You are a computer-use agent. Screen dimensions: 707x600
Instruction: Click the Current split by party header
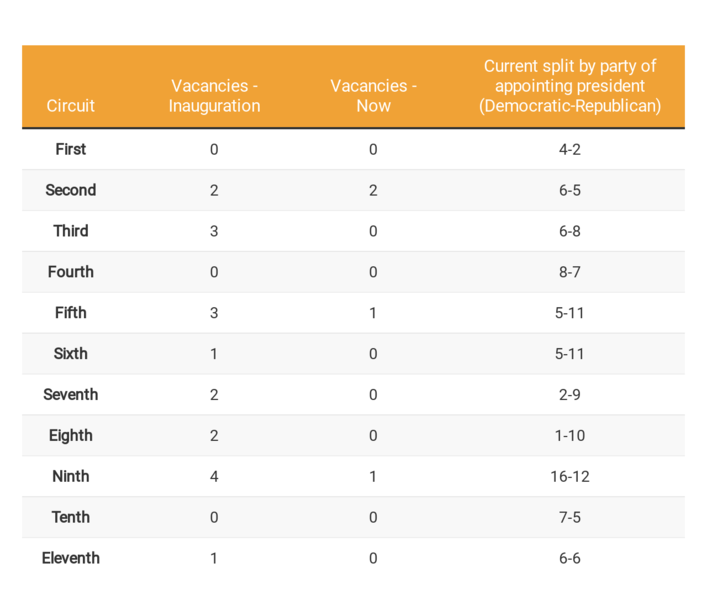point(570,86)
